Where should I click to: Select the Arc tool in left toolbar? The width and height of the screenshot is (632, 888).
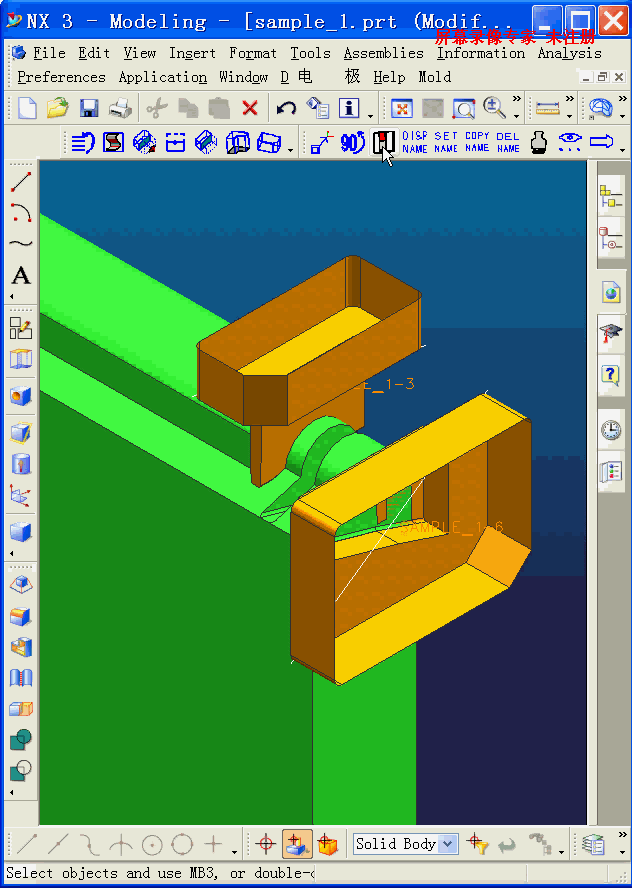21,212
